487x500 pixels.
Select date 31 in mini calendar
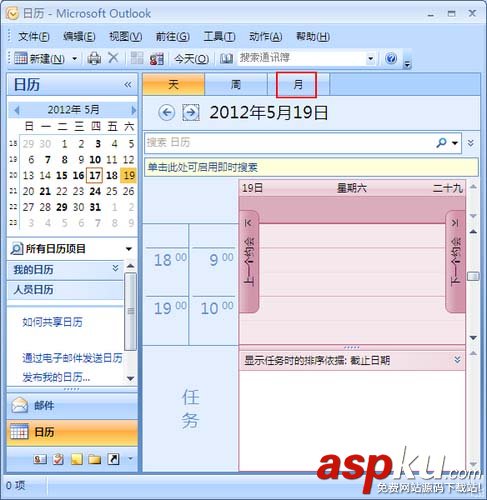tap(95, 207)
